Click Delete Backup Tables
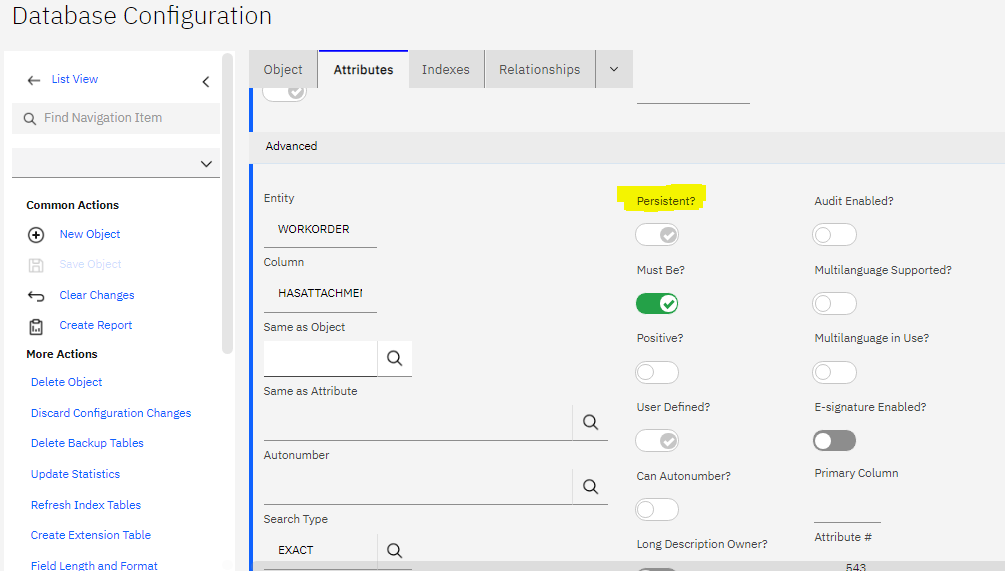 coord(87,443)
